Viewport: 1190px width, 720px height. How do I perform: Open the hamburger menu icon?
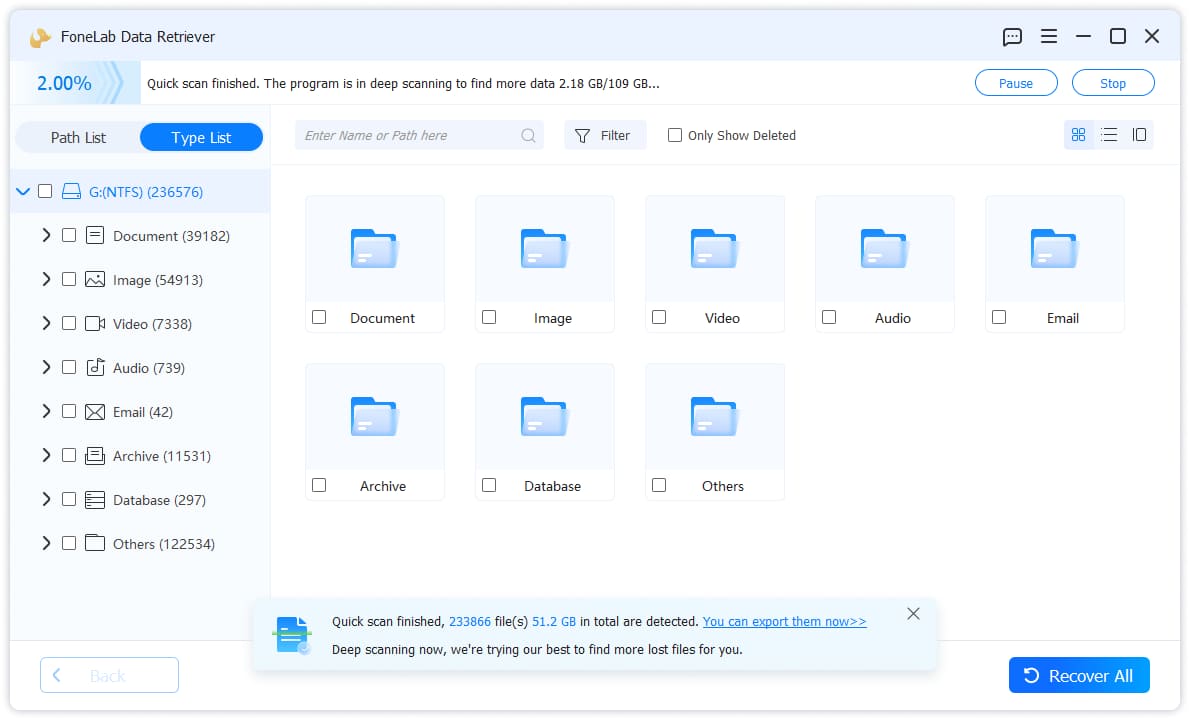(1048, 36)
